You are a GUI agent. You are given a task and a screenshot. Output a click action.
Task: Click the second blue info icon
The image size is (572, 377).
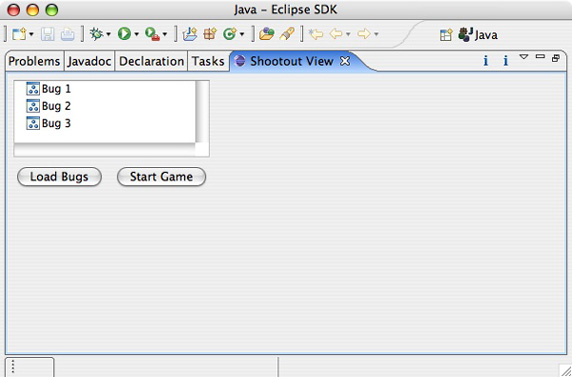click(506, 61)
